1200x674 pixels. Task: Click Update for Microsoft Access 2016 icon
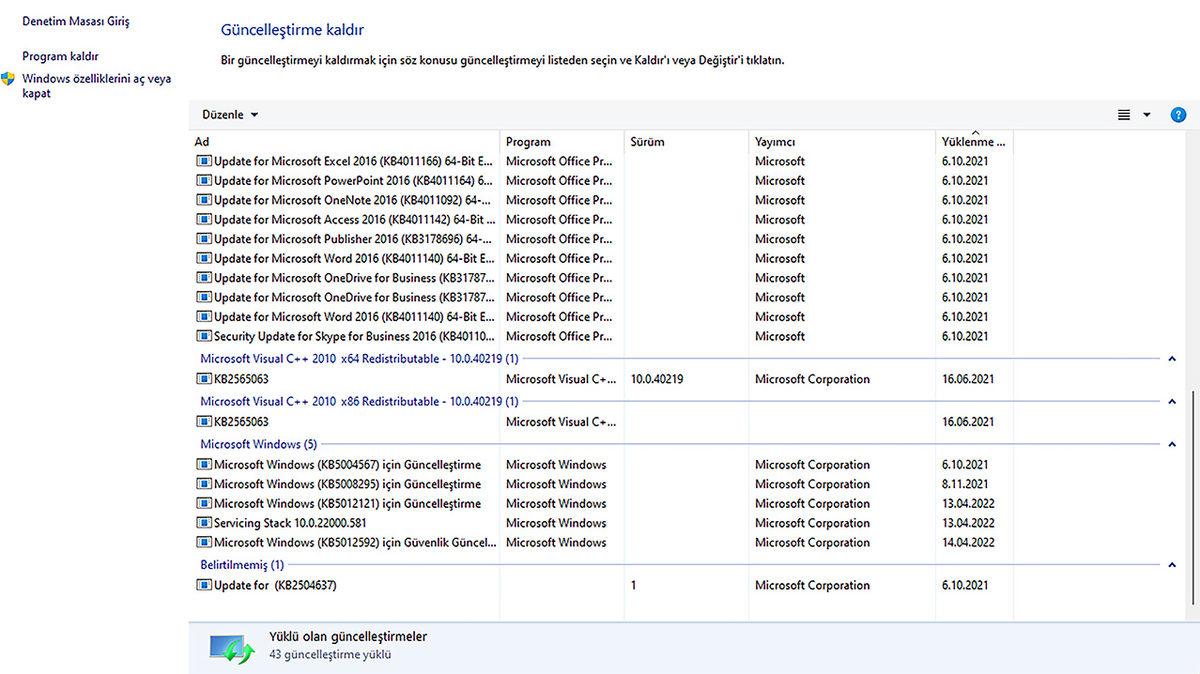(x=203, y=219)
